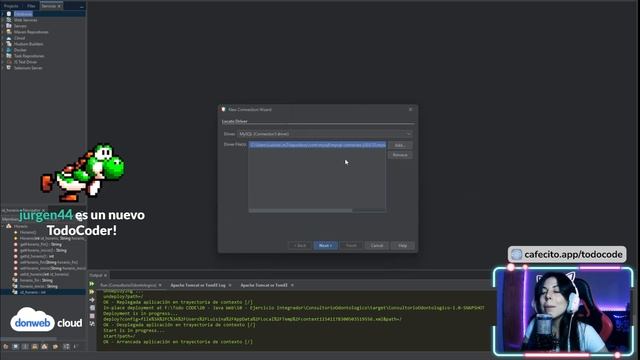
Task: Select the JS Test Driver node
Action: click(x=25, y=62)
